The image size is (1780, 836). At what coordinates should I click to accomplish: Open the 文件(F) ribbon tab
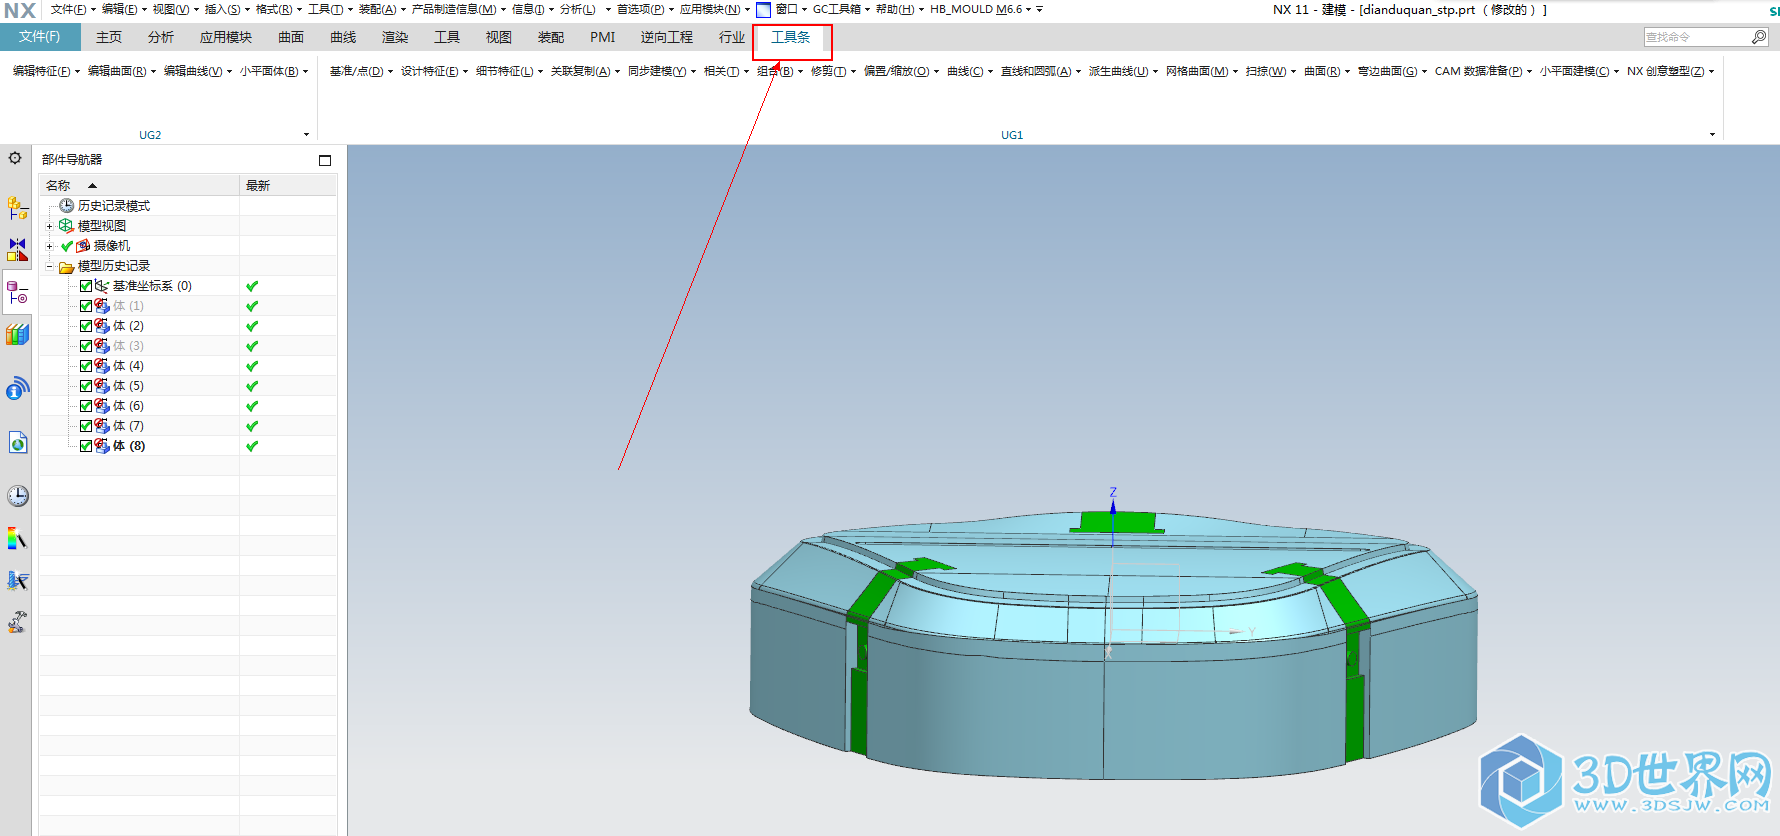[40, 37]
